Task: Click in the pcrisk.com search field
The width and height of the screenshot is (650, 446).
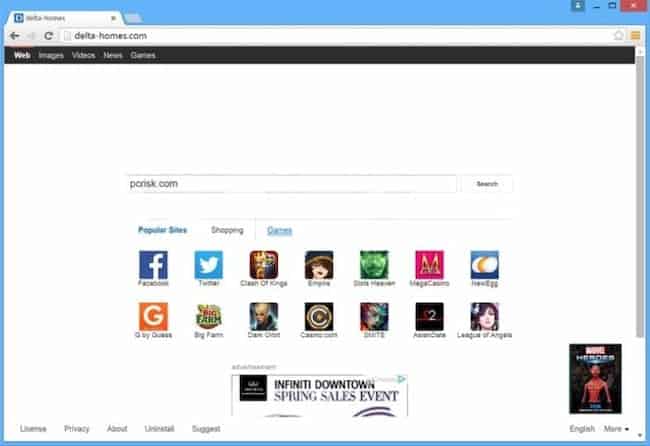Action: point(292,184)
